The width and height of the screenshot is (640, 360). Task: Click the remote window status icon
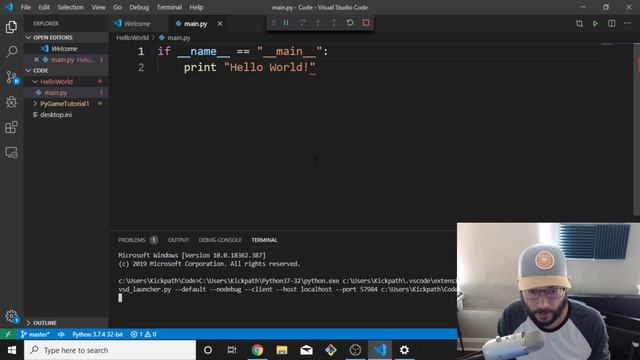pyautogui.click(x=8, y=334)
